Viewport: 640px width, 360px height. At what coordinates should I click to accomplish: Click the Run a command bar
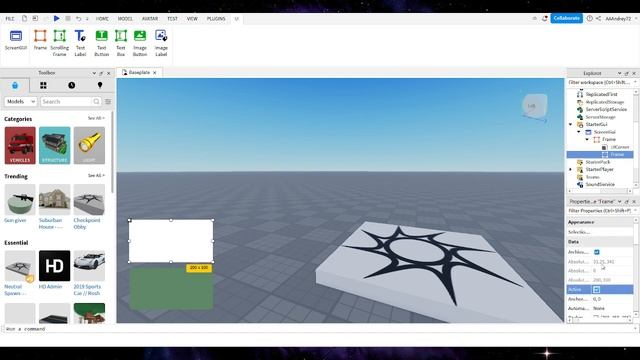point(318,329)
